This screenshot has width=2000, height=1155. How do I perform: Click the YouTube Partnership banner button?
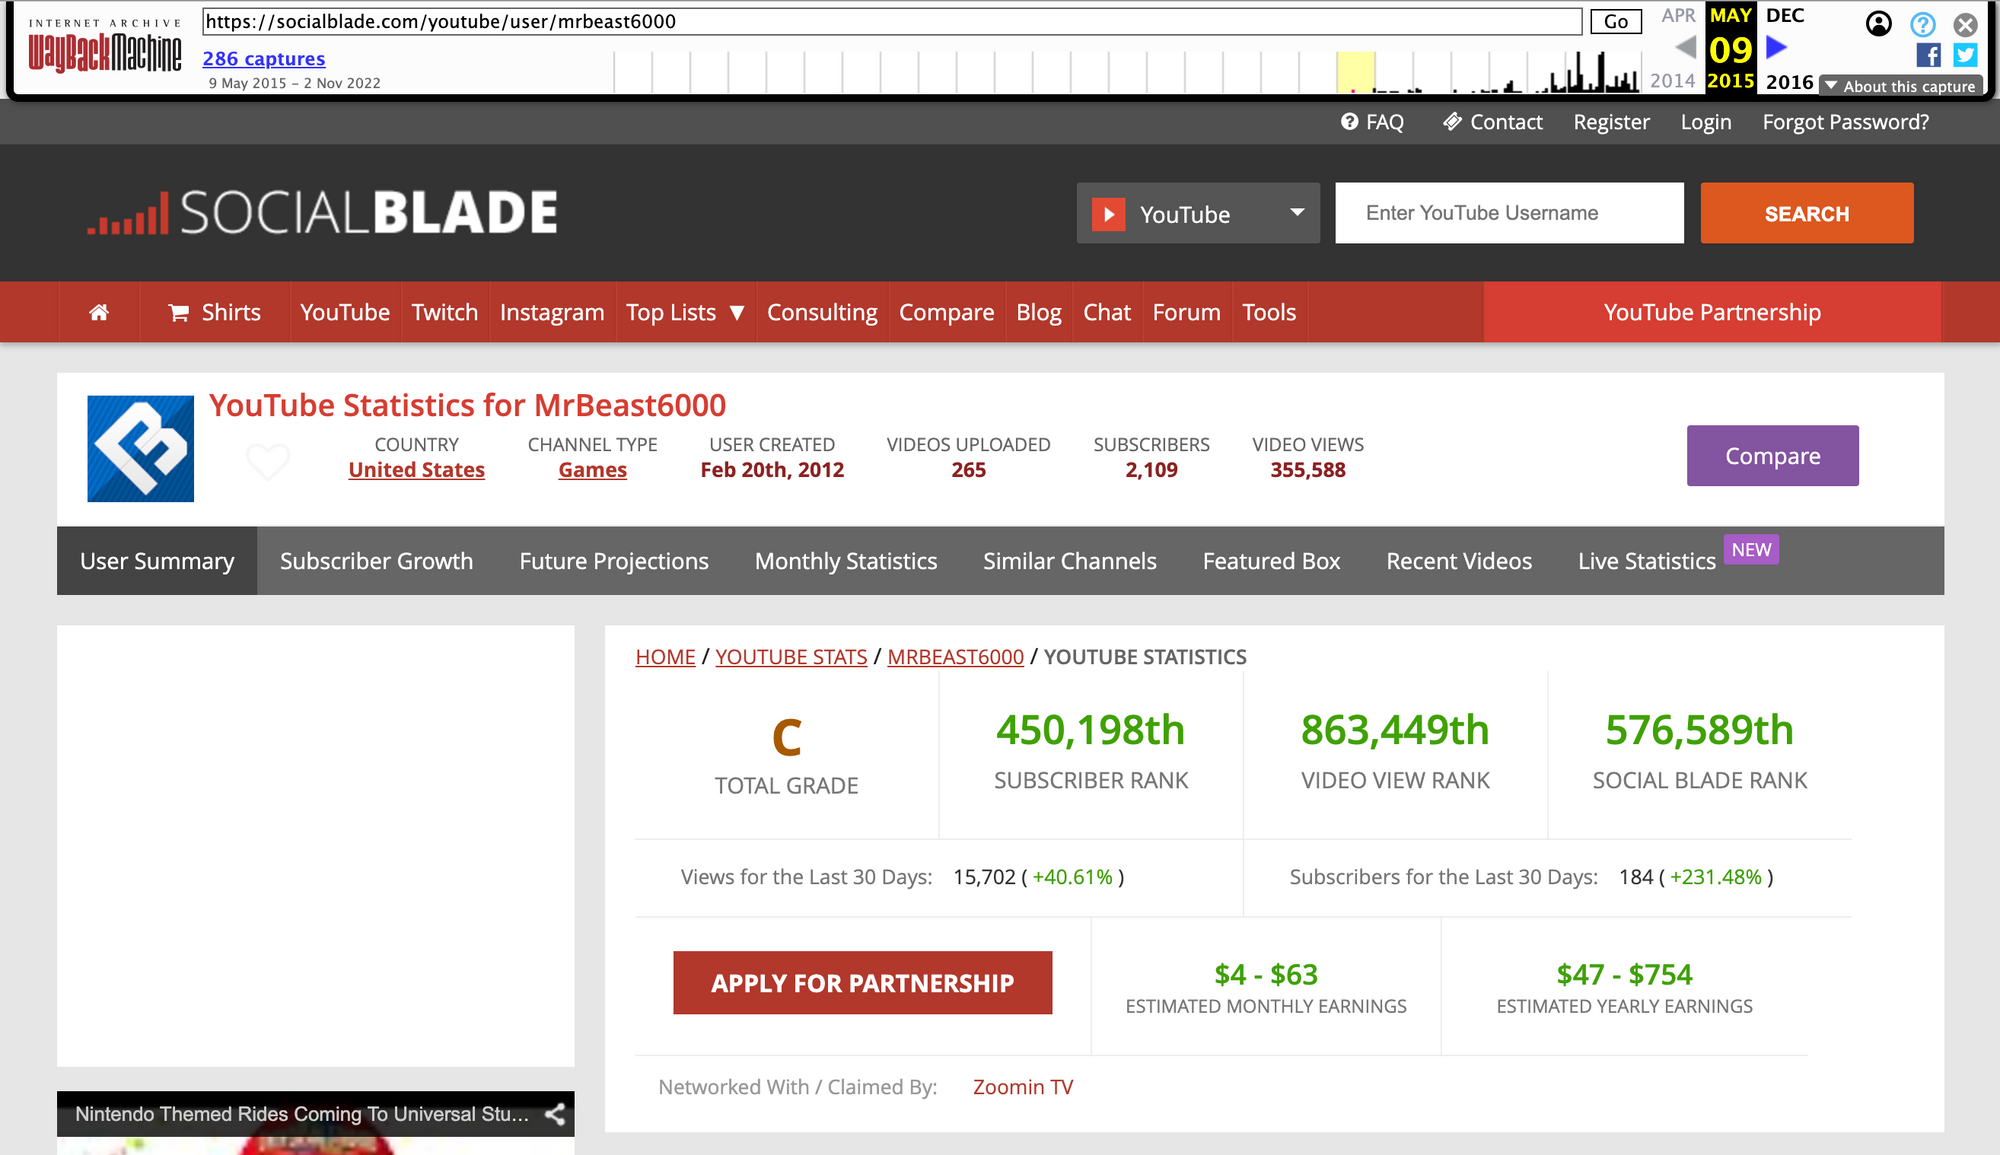[x=1712, y=313]
